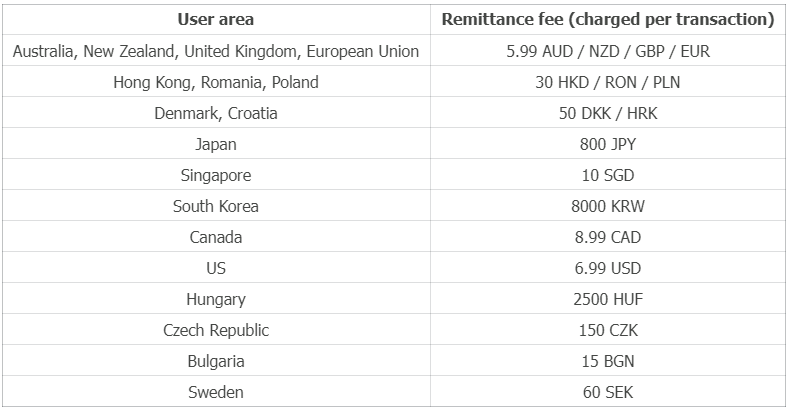Click the 8000 KRW fee value
Screen dimensions: 794x411
608,206
